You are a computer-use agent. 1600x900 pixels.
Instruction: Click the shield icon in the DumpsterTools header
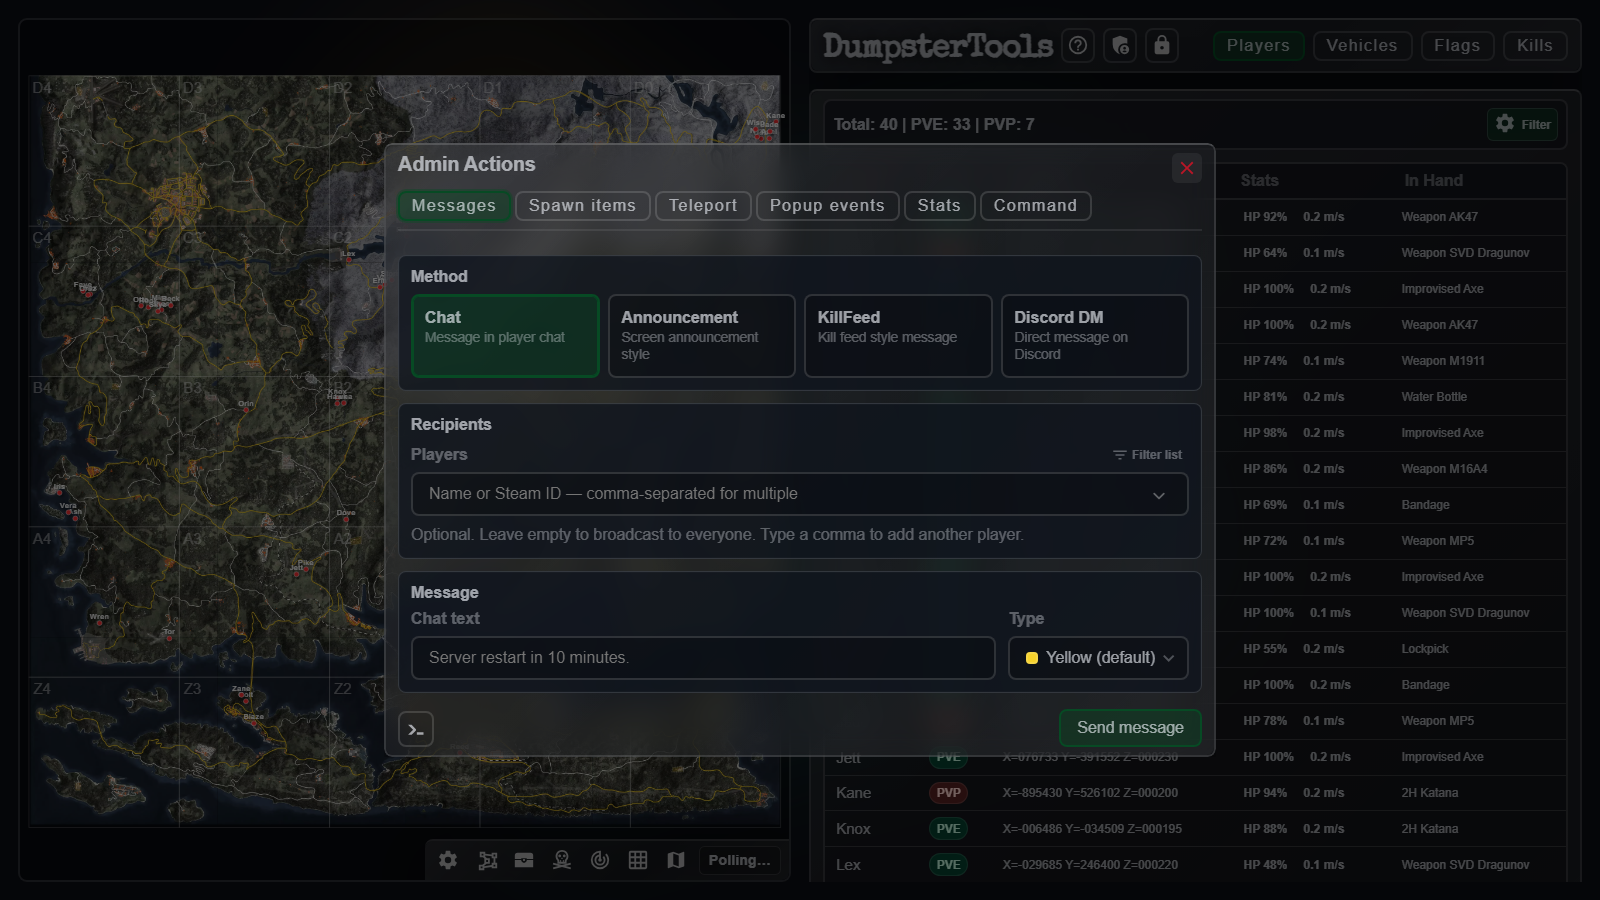click(x=1120, y=45)
